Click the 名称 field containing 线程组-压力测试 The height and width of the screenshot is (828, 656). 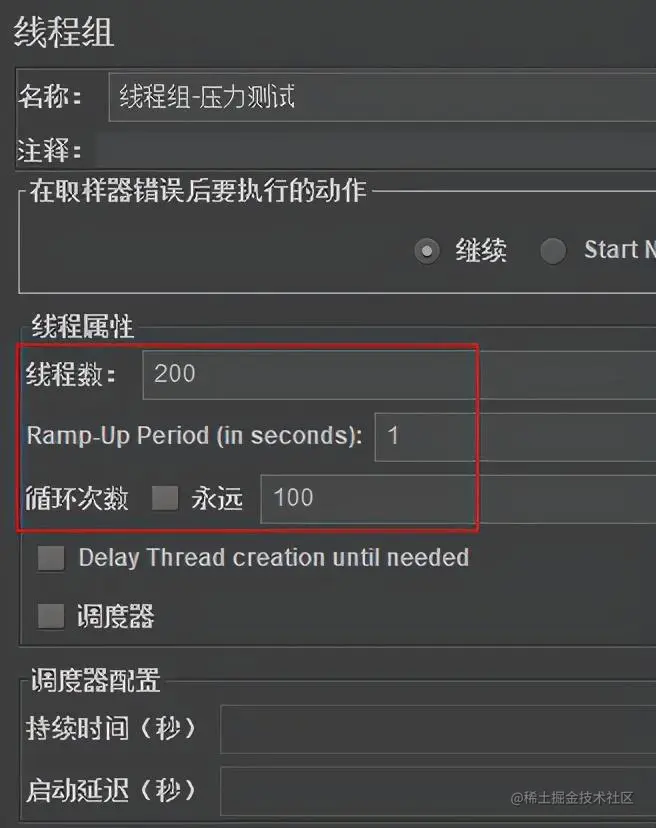tap(382, 97)
